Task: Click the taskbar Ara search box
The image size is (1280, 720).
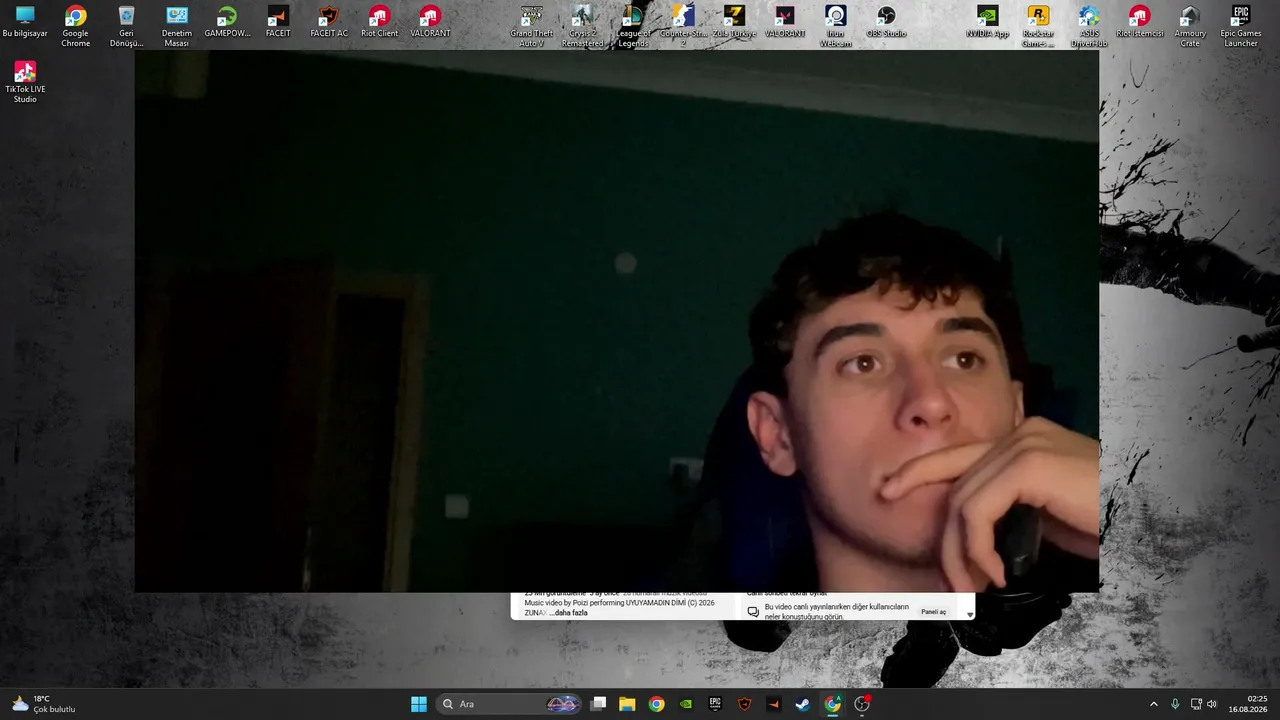Action: 510,704
